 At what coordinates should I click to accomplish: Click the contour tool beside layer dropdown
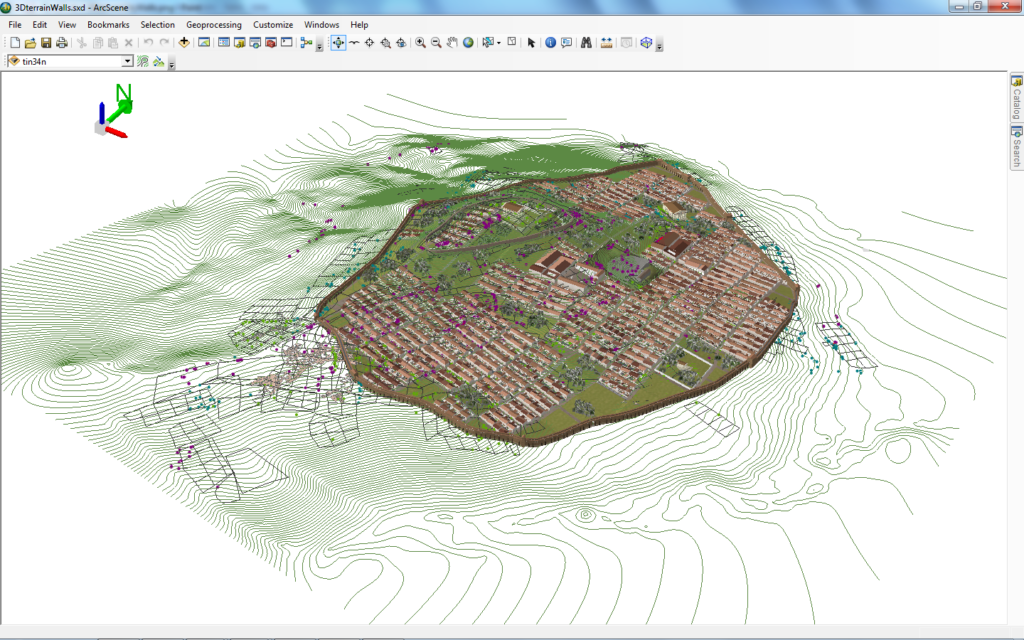(143, 61)
